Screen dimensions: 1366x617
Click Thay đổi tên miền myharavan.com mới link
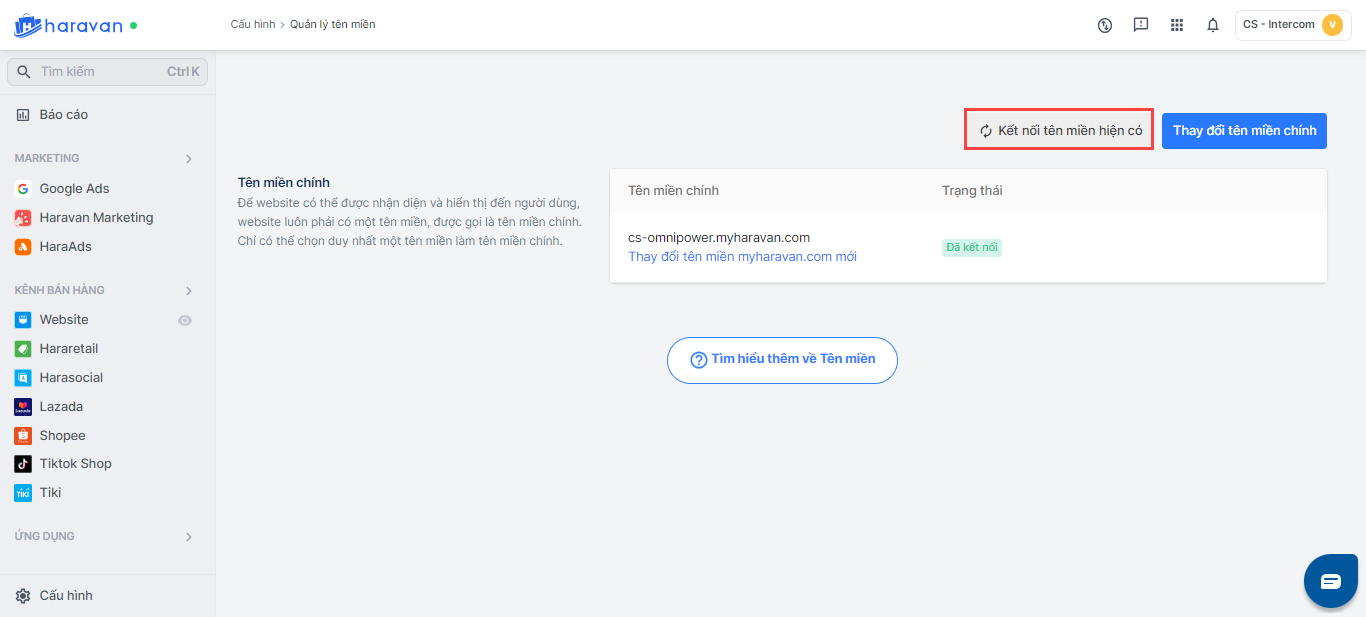pyautogui.click(x=742, y=257)
